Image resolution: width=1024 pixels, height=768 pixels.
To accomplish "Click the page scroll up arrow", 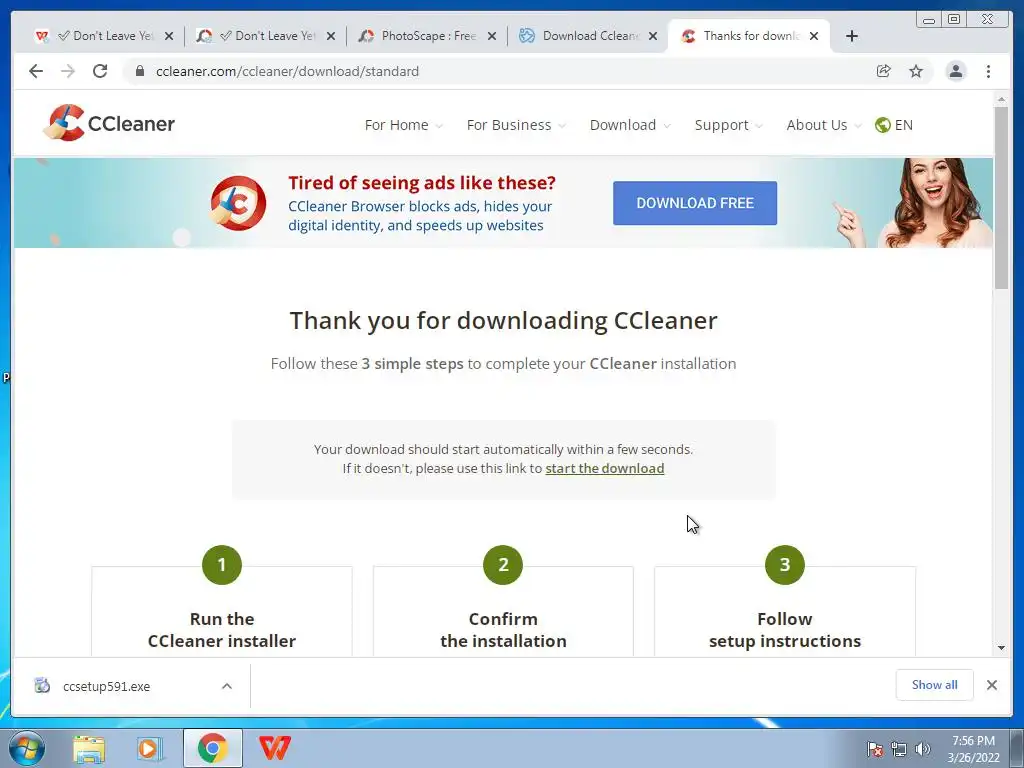I will coord(1001,99).
